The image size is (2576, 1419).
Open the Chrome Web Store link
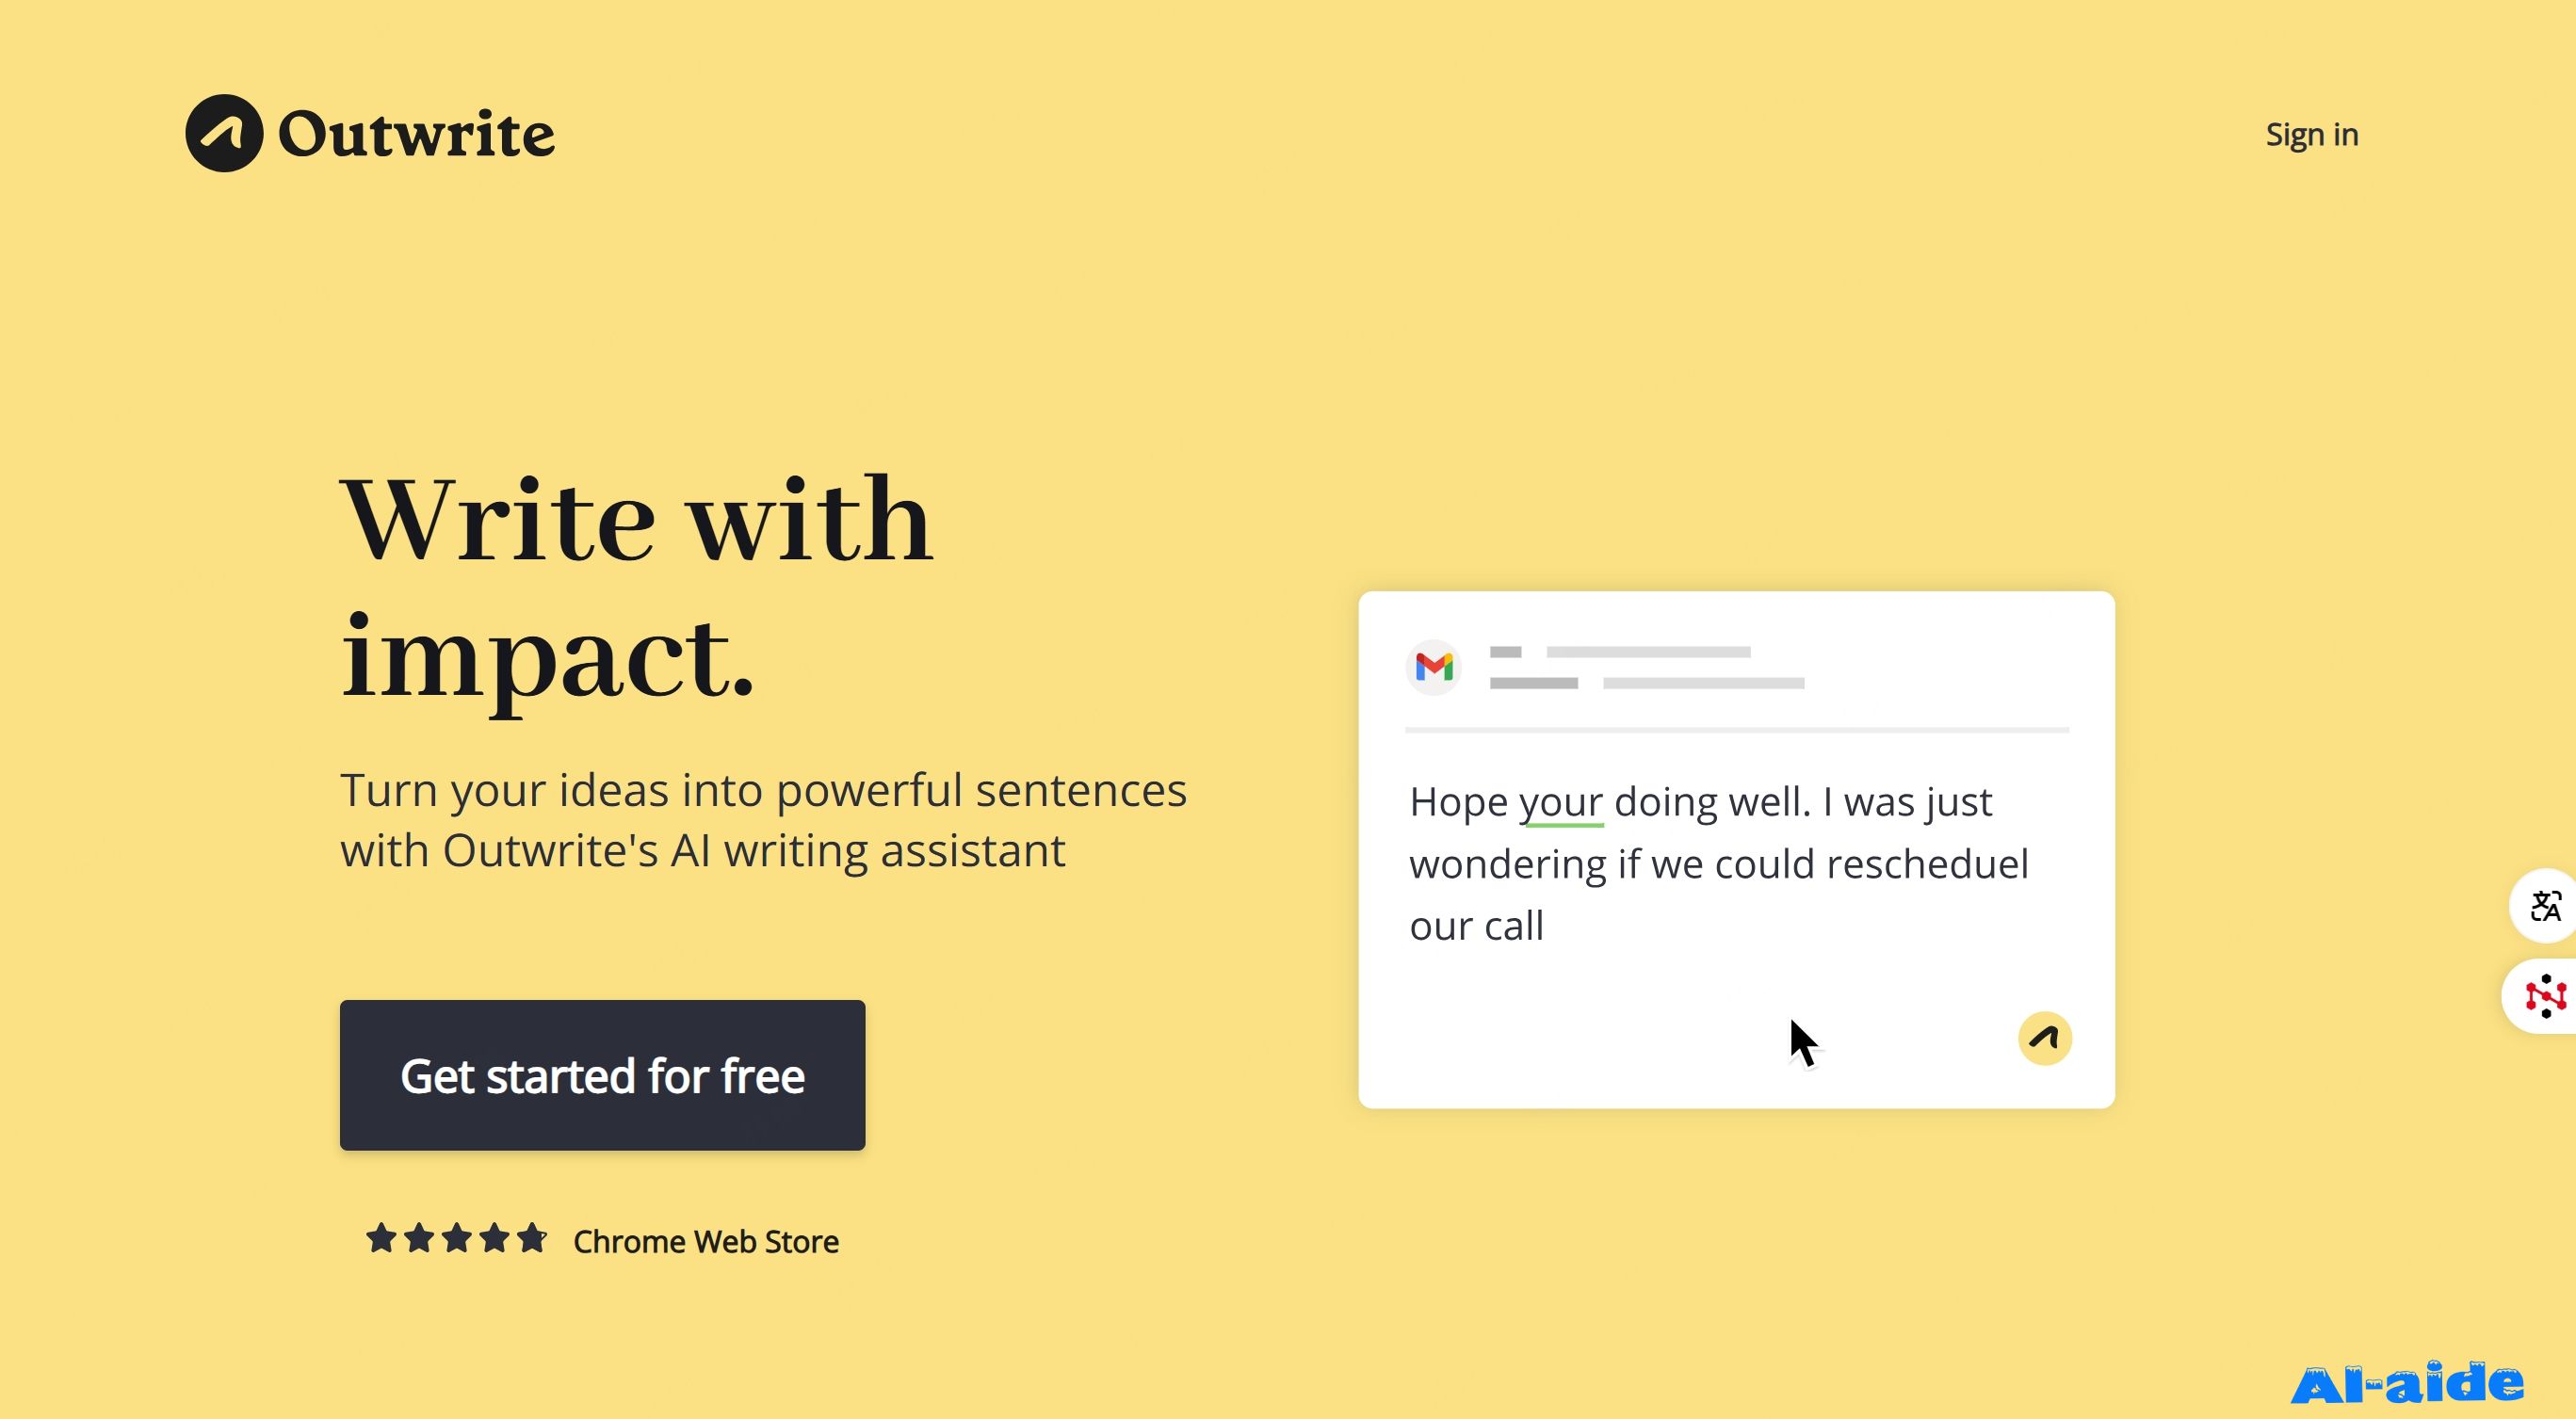(x=706, y=1241)
